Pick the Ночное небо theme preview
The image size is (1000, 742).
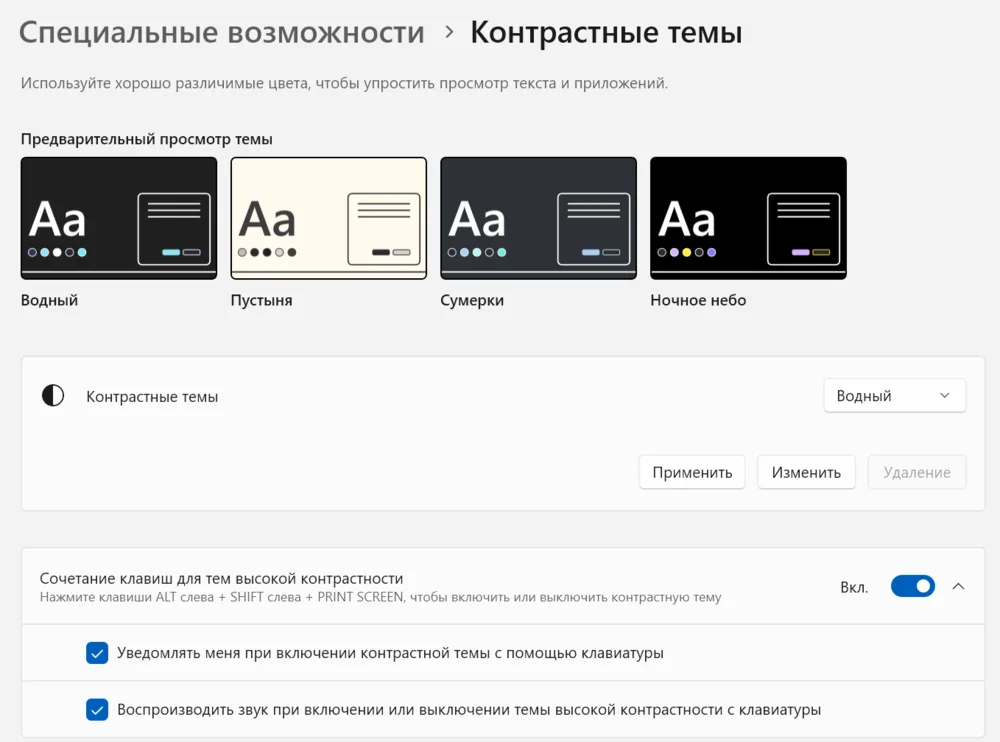tap(748, 218)
